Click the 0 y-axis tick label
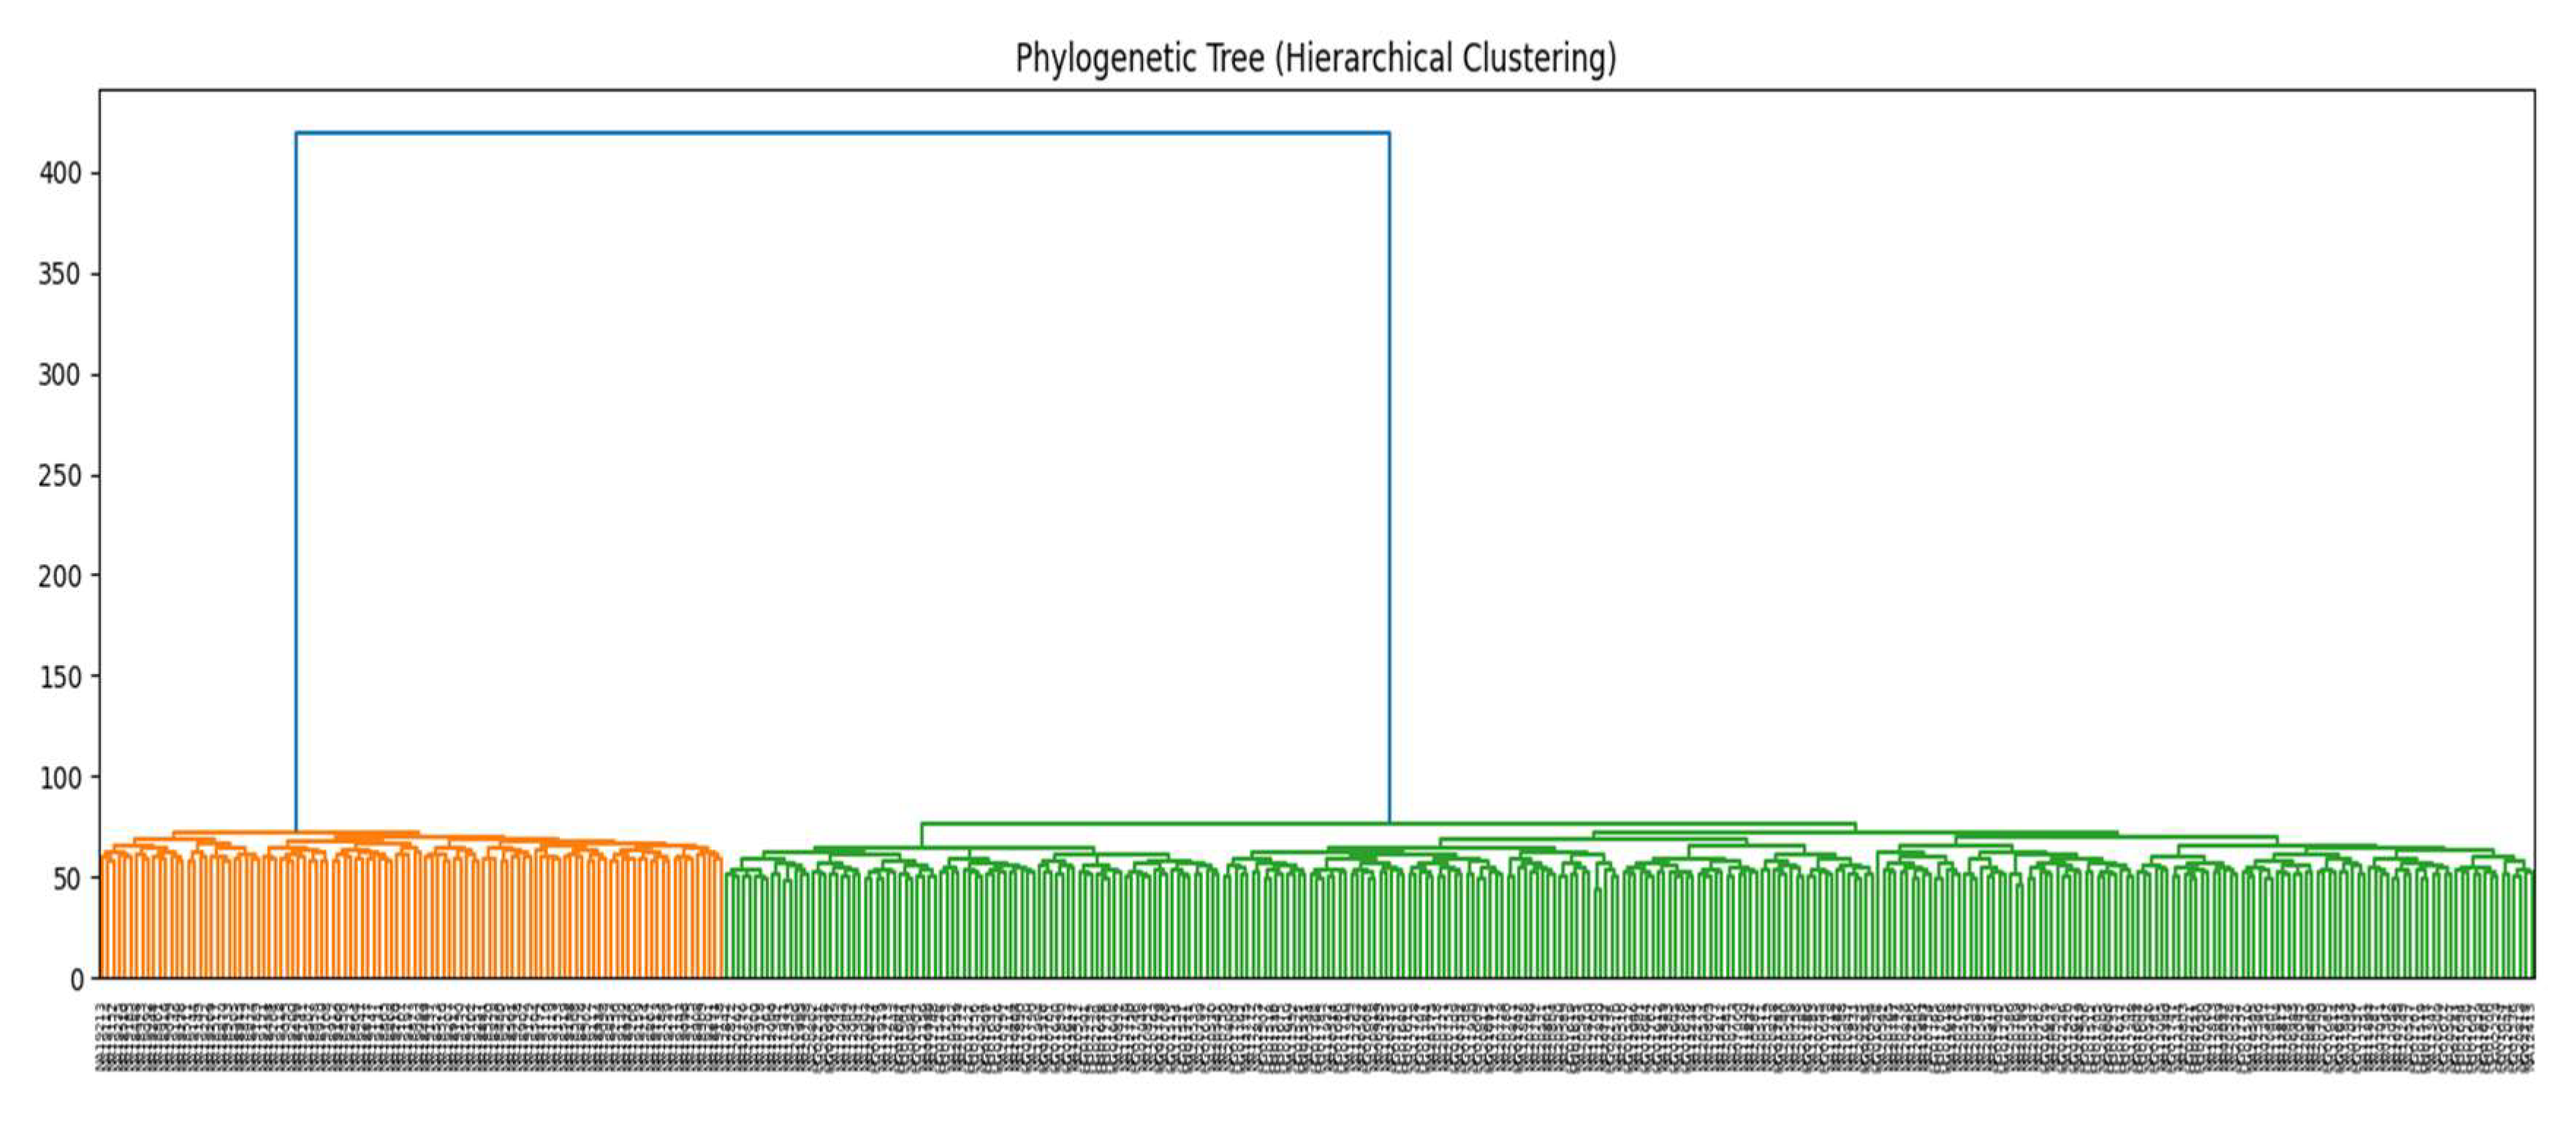 tap(77, 980)
